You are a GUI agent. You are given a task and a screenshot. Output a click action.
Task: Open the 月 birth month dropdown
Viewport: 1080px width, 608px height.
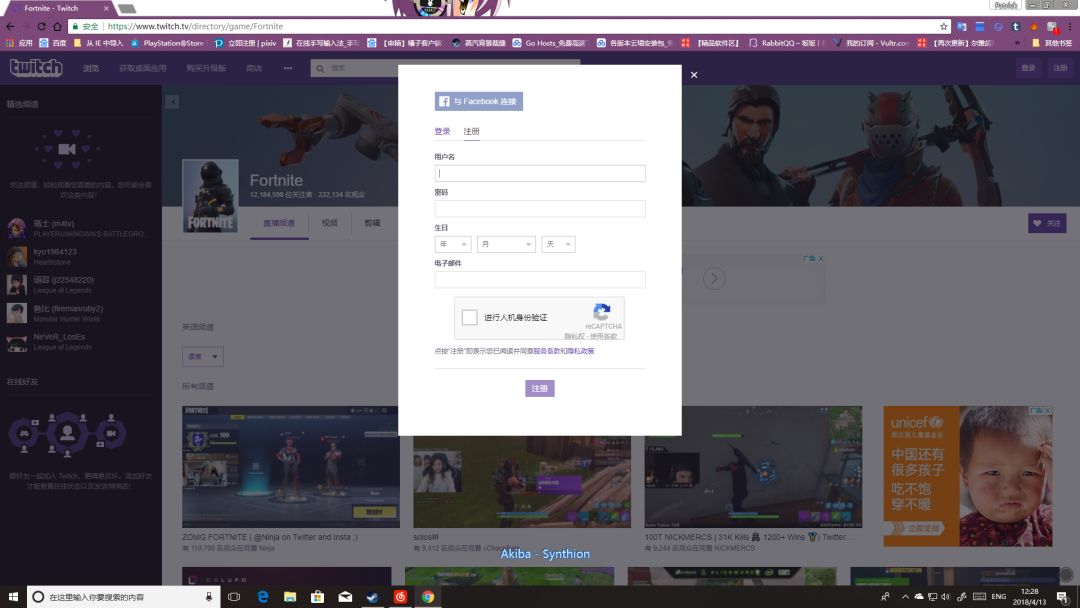pos(506,244)
